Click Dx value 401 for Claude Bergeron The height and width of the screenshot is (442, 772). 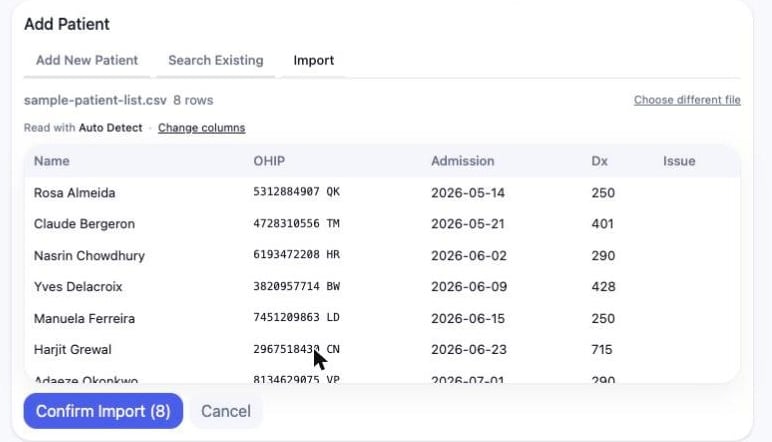603,224
